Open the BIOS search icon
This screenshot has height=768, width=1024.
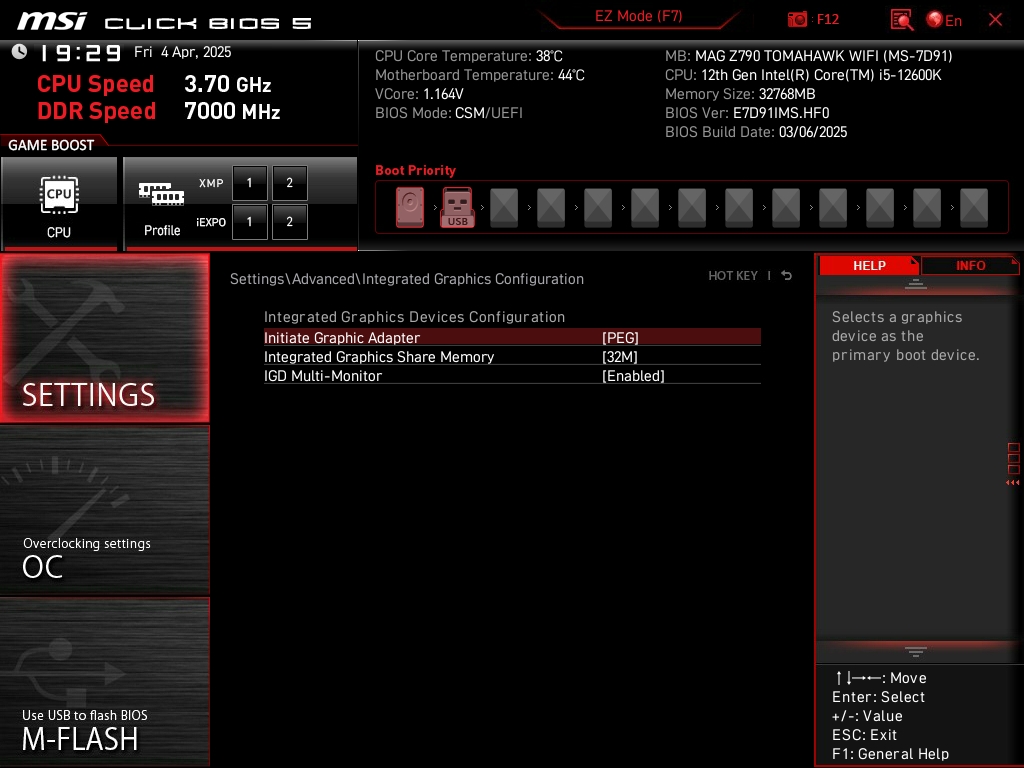(901, 20)
